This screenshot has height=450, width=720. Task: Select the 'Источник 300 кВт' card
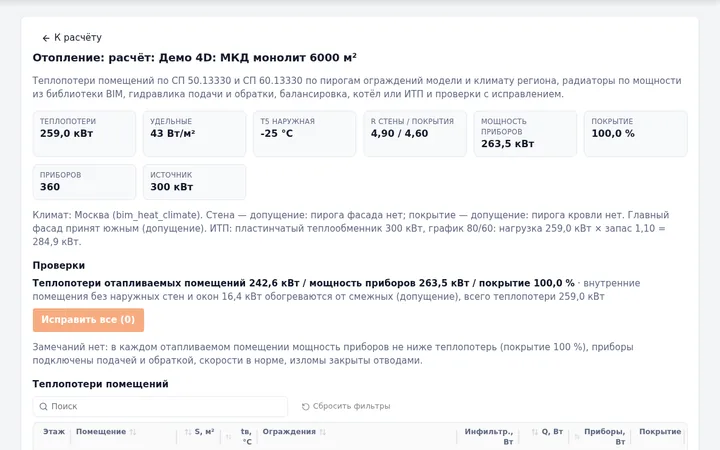pyautogui.click(x=194, y=182)
